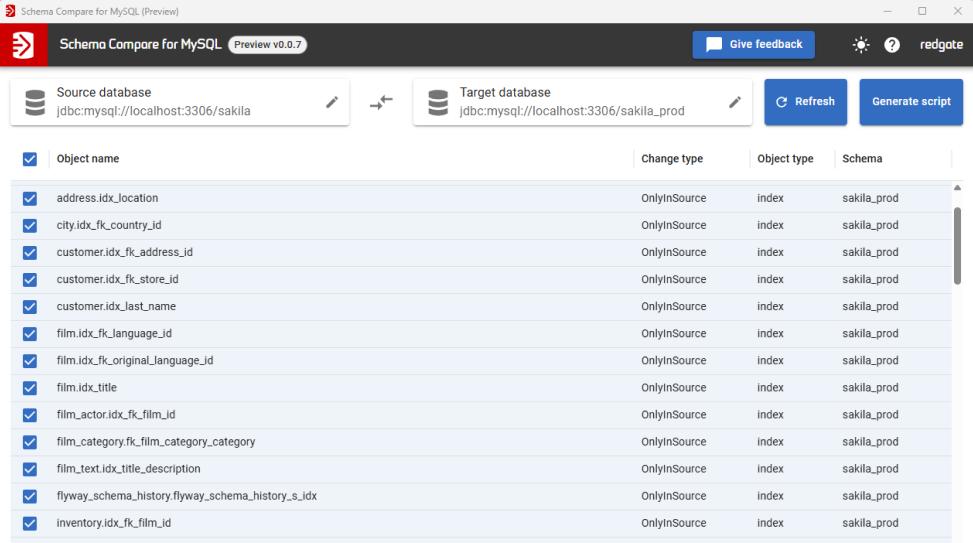973x543 pixels.
Task: Select film_actor.idx_fk_film_id object name
Action: (115, 415)
